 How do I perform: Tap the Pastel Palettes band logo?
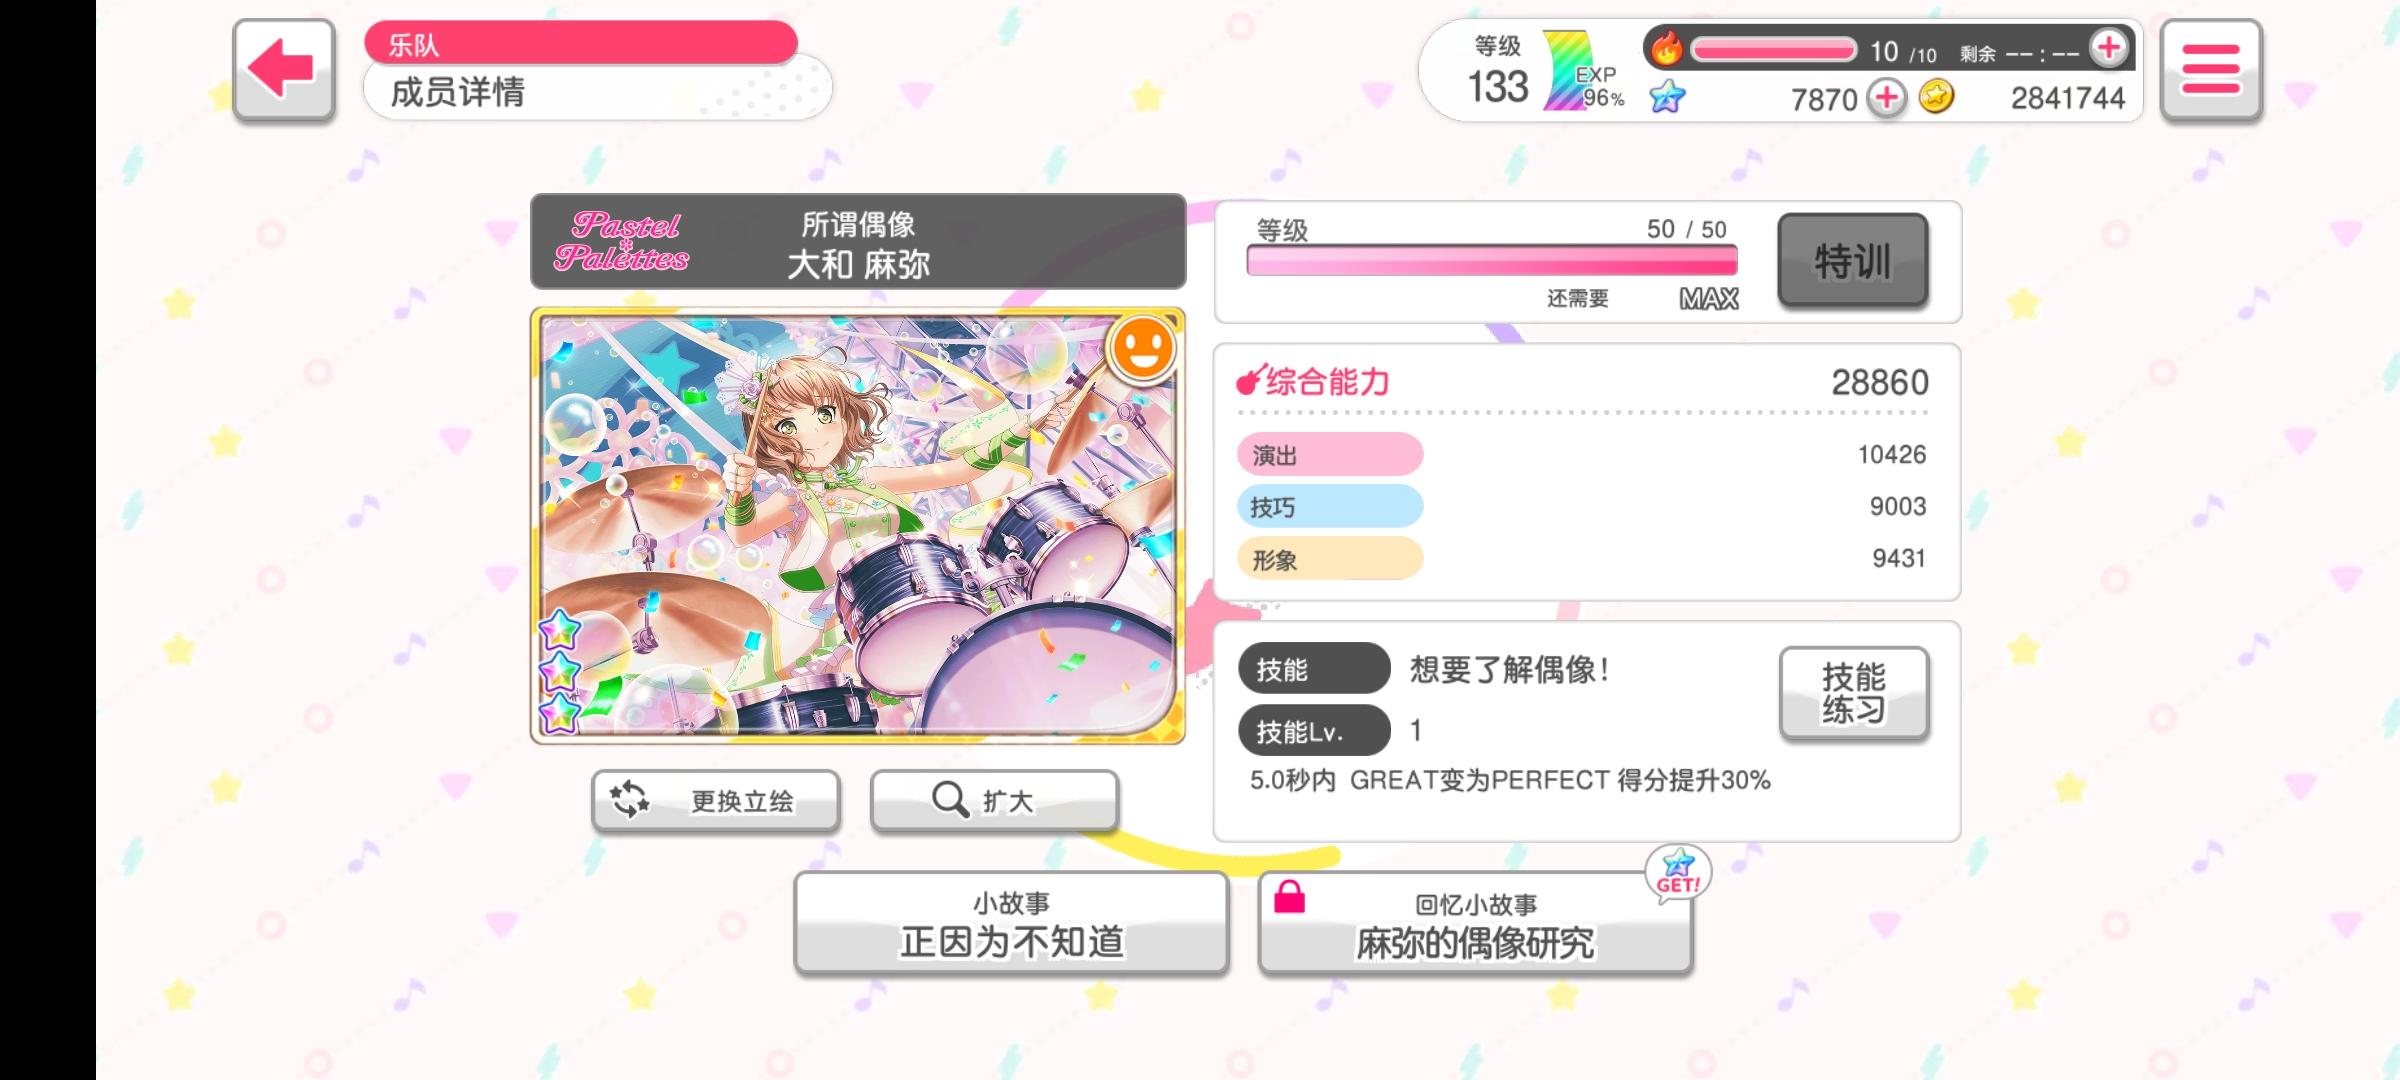coord(621,241)
